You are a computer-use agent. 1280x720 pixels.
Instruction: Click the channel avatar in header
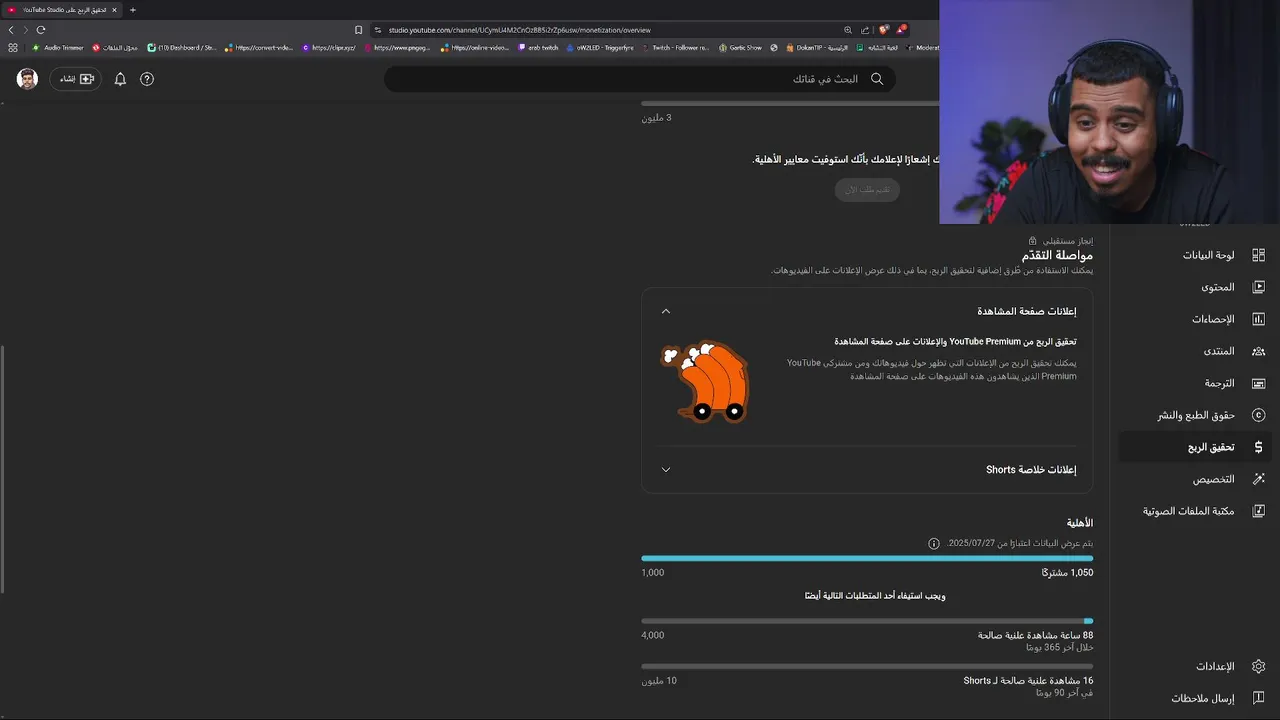[x=27, y=79]
